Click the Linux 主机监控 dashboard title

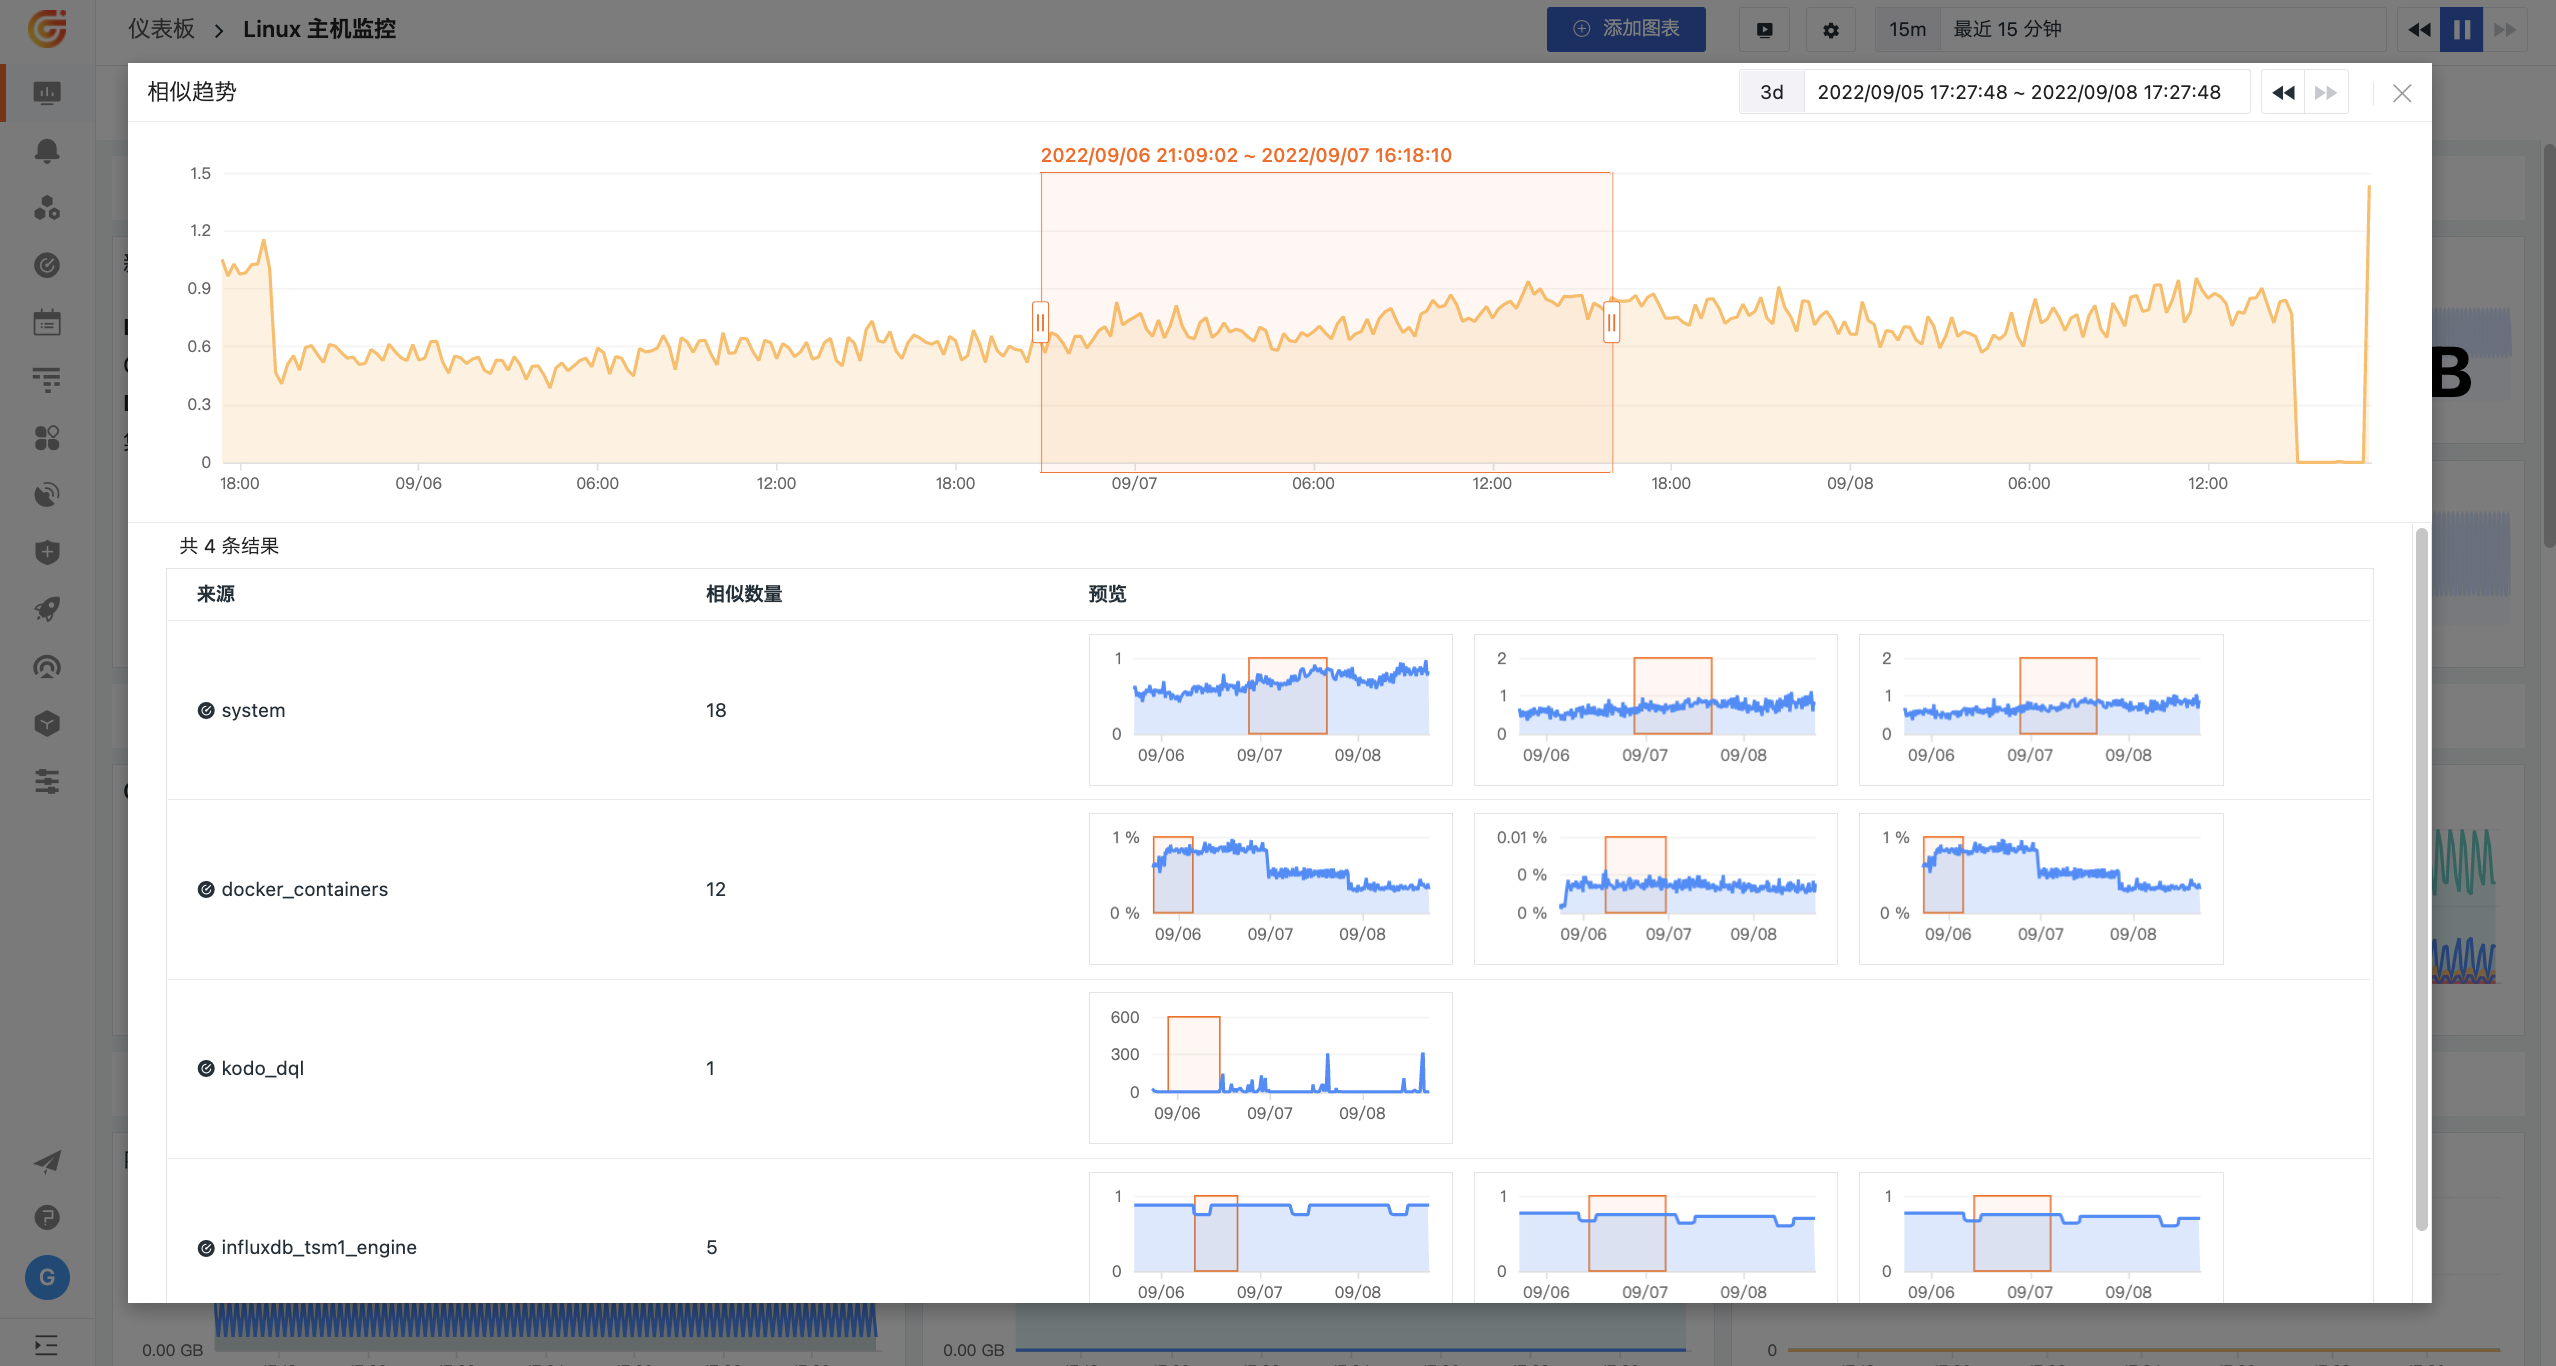coord(319,29)
